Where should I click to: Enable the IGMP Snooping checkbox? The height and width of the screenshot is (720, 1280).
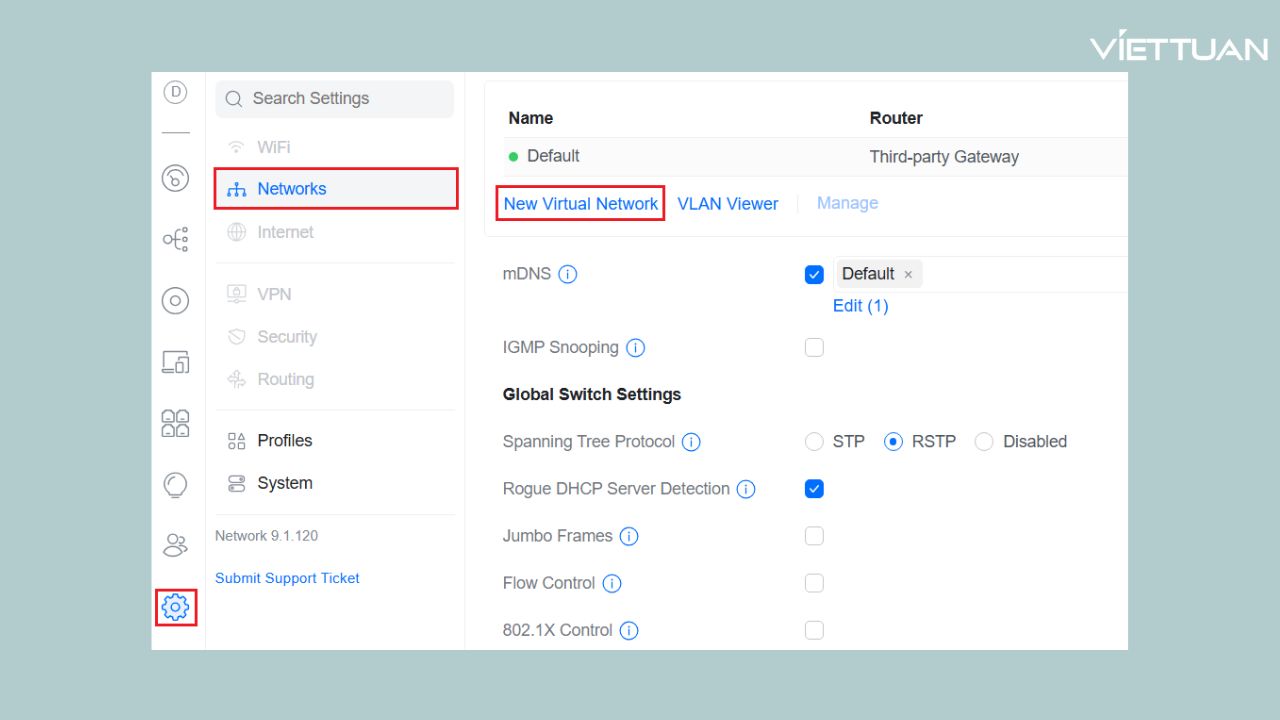[x=814, y=348]
